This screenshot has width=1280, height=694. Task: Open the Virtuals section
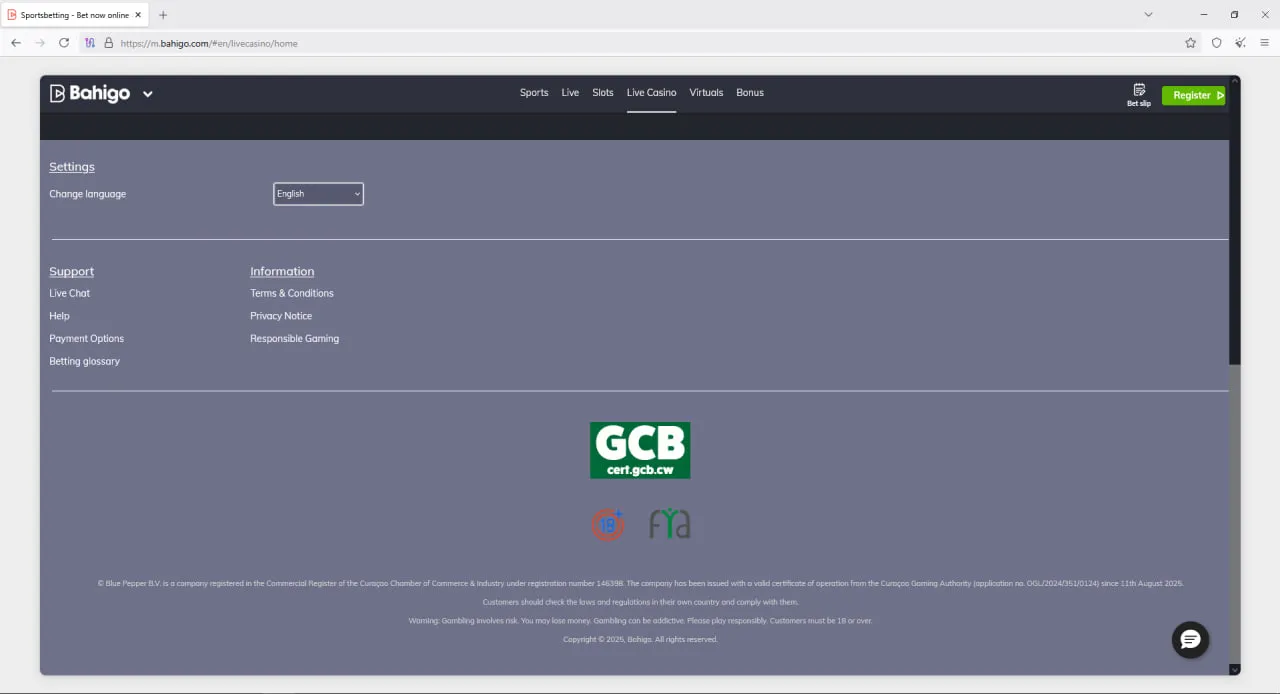click(706, 93)
